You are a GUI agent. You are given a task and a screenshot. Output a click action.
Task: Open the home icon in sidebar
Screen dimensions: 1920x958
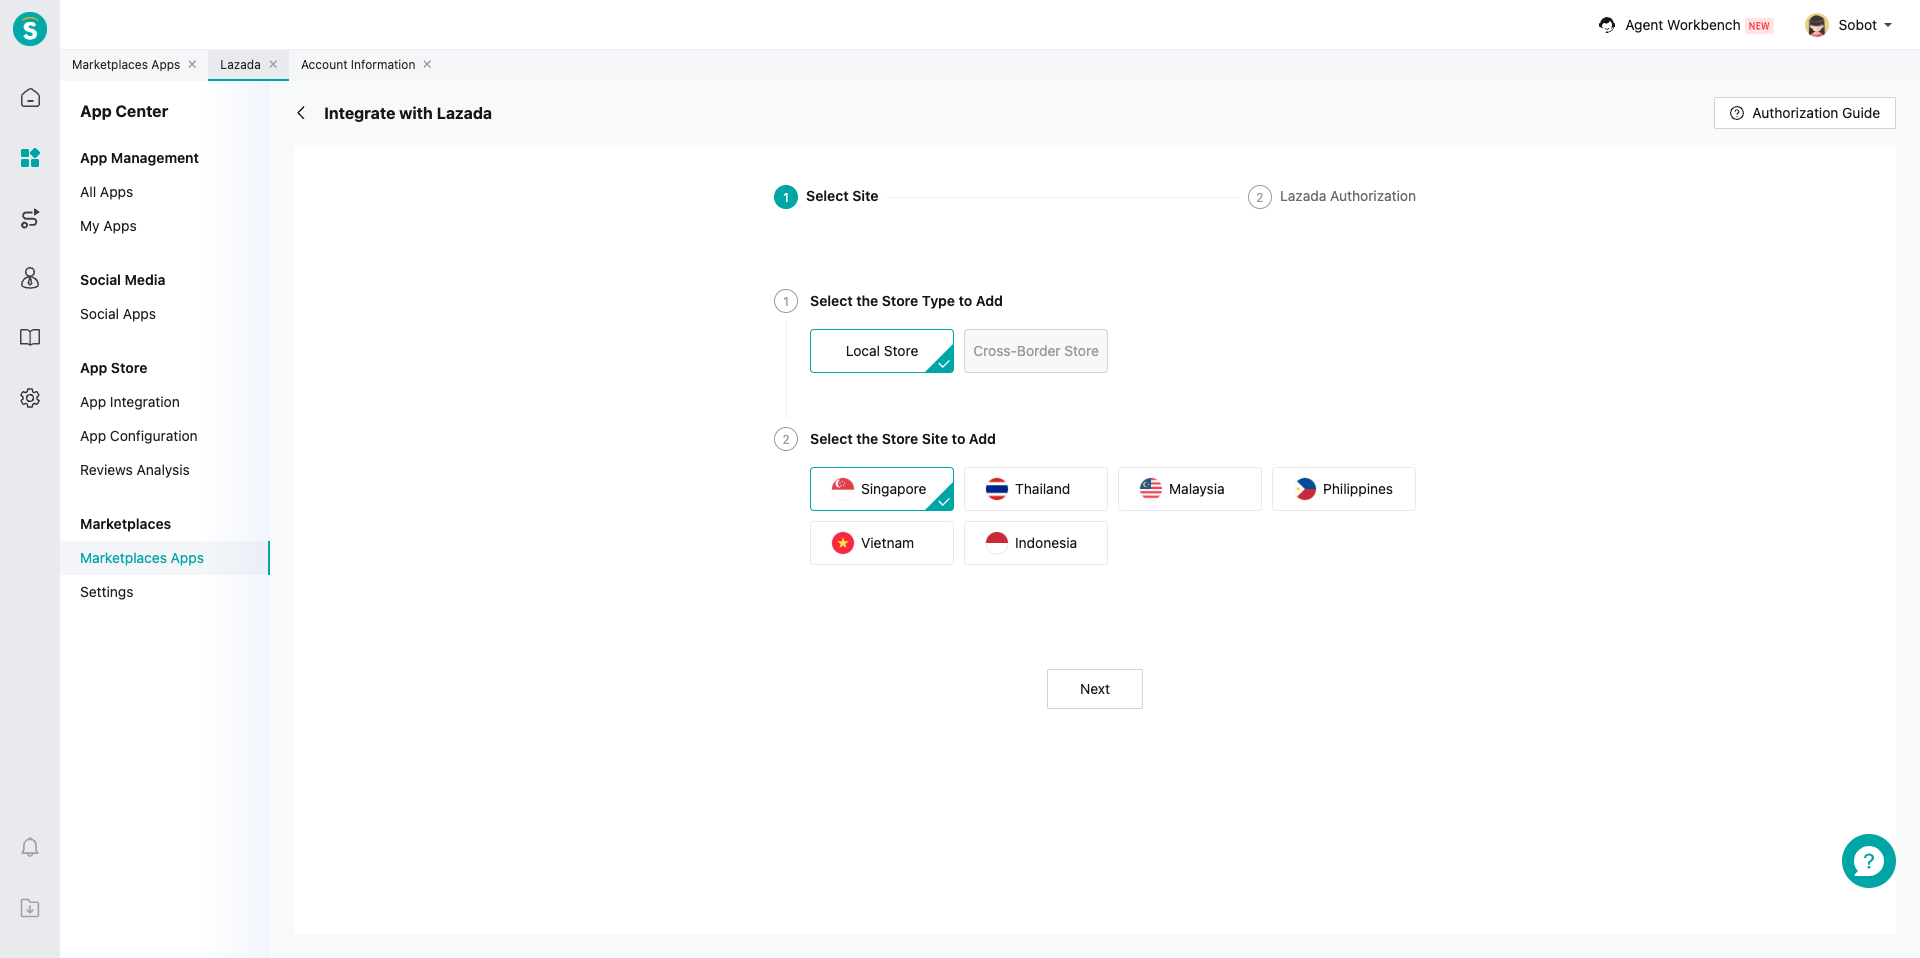[30, 98]
